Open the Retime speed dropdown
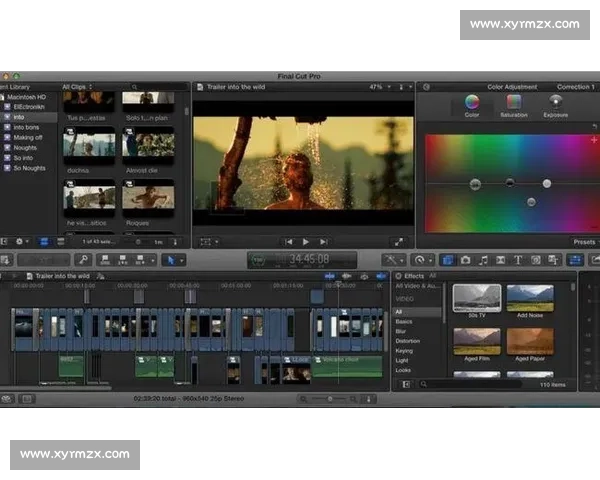 pos(422,260)
